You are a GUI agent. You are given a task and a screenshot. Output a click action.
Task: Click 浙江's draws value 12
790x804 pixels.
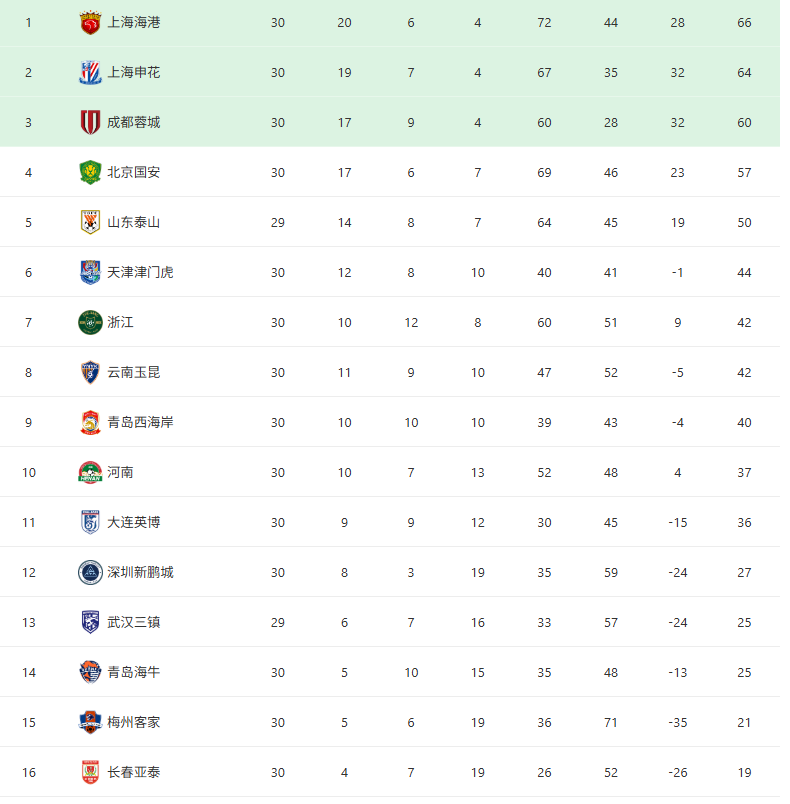[x=411, y=322]
